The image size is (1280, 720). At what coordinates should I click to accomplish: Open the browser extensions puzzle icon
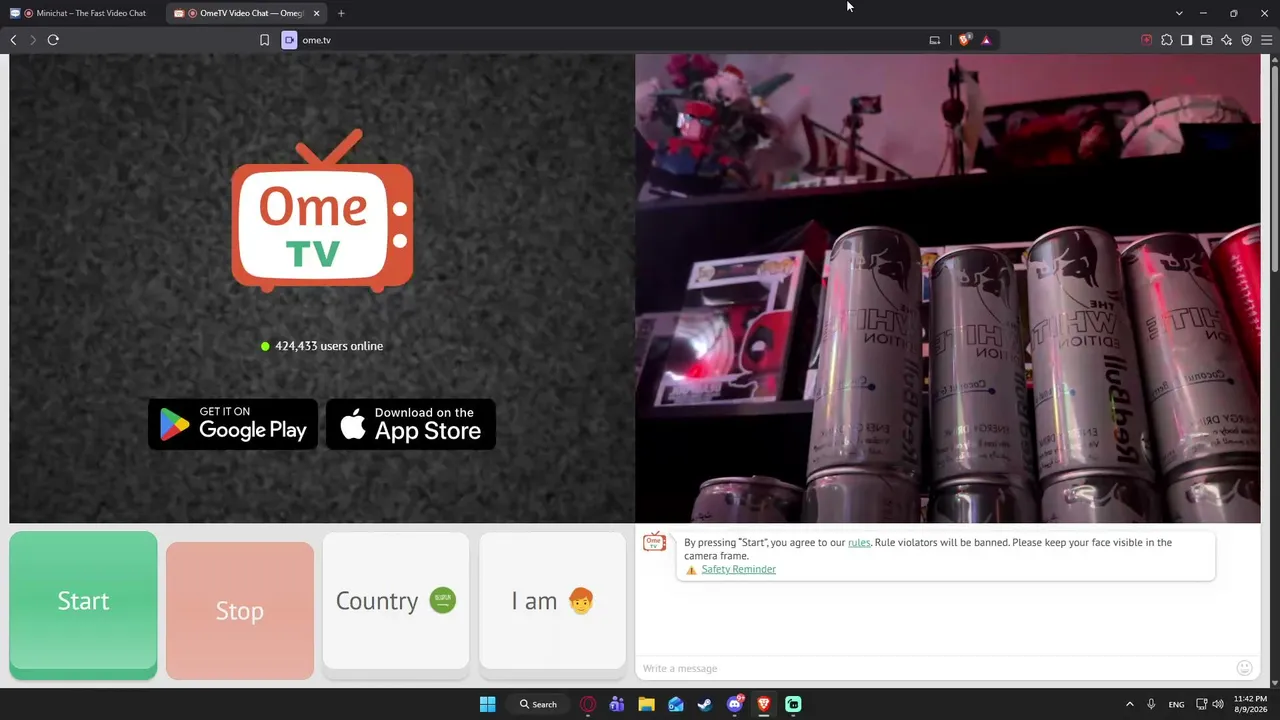click(1166, 40)
